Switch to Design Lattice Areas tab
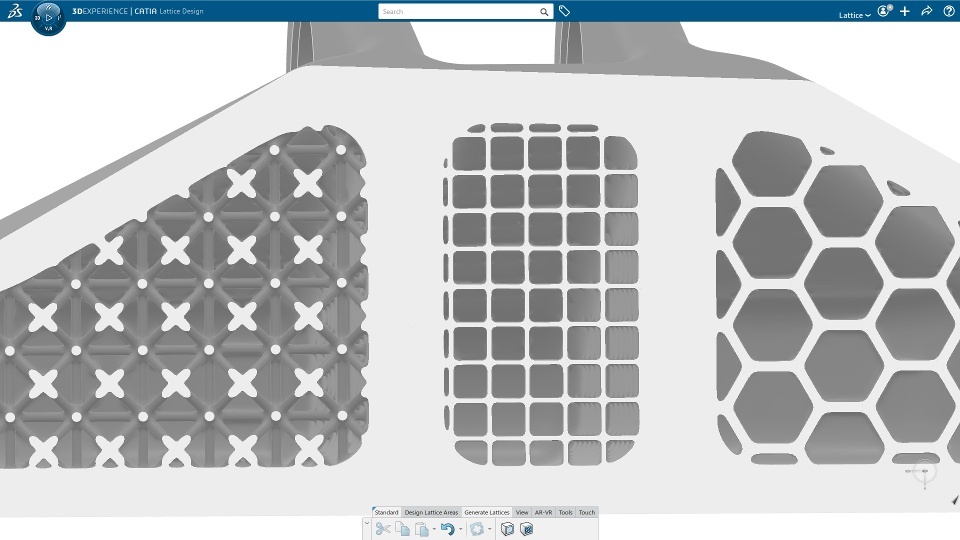 (431, 512)
